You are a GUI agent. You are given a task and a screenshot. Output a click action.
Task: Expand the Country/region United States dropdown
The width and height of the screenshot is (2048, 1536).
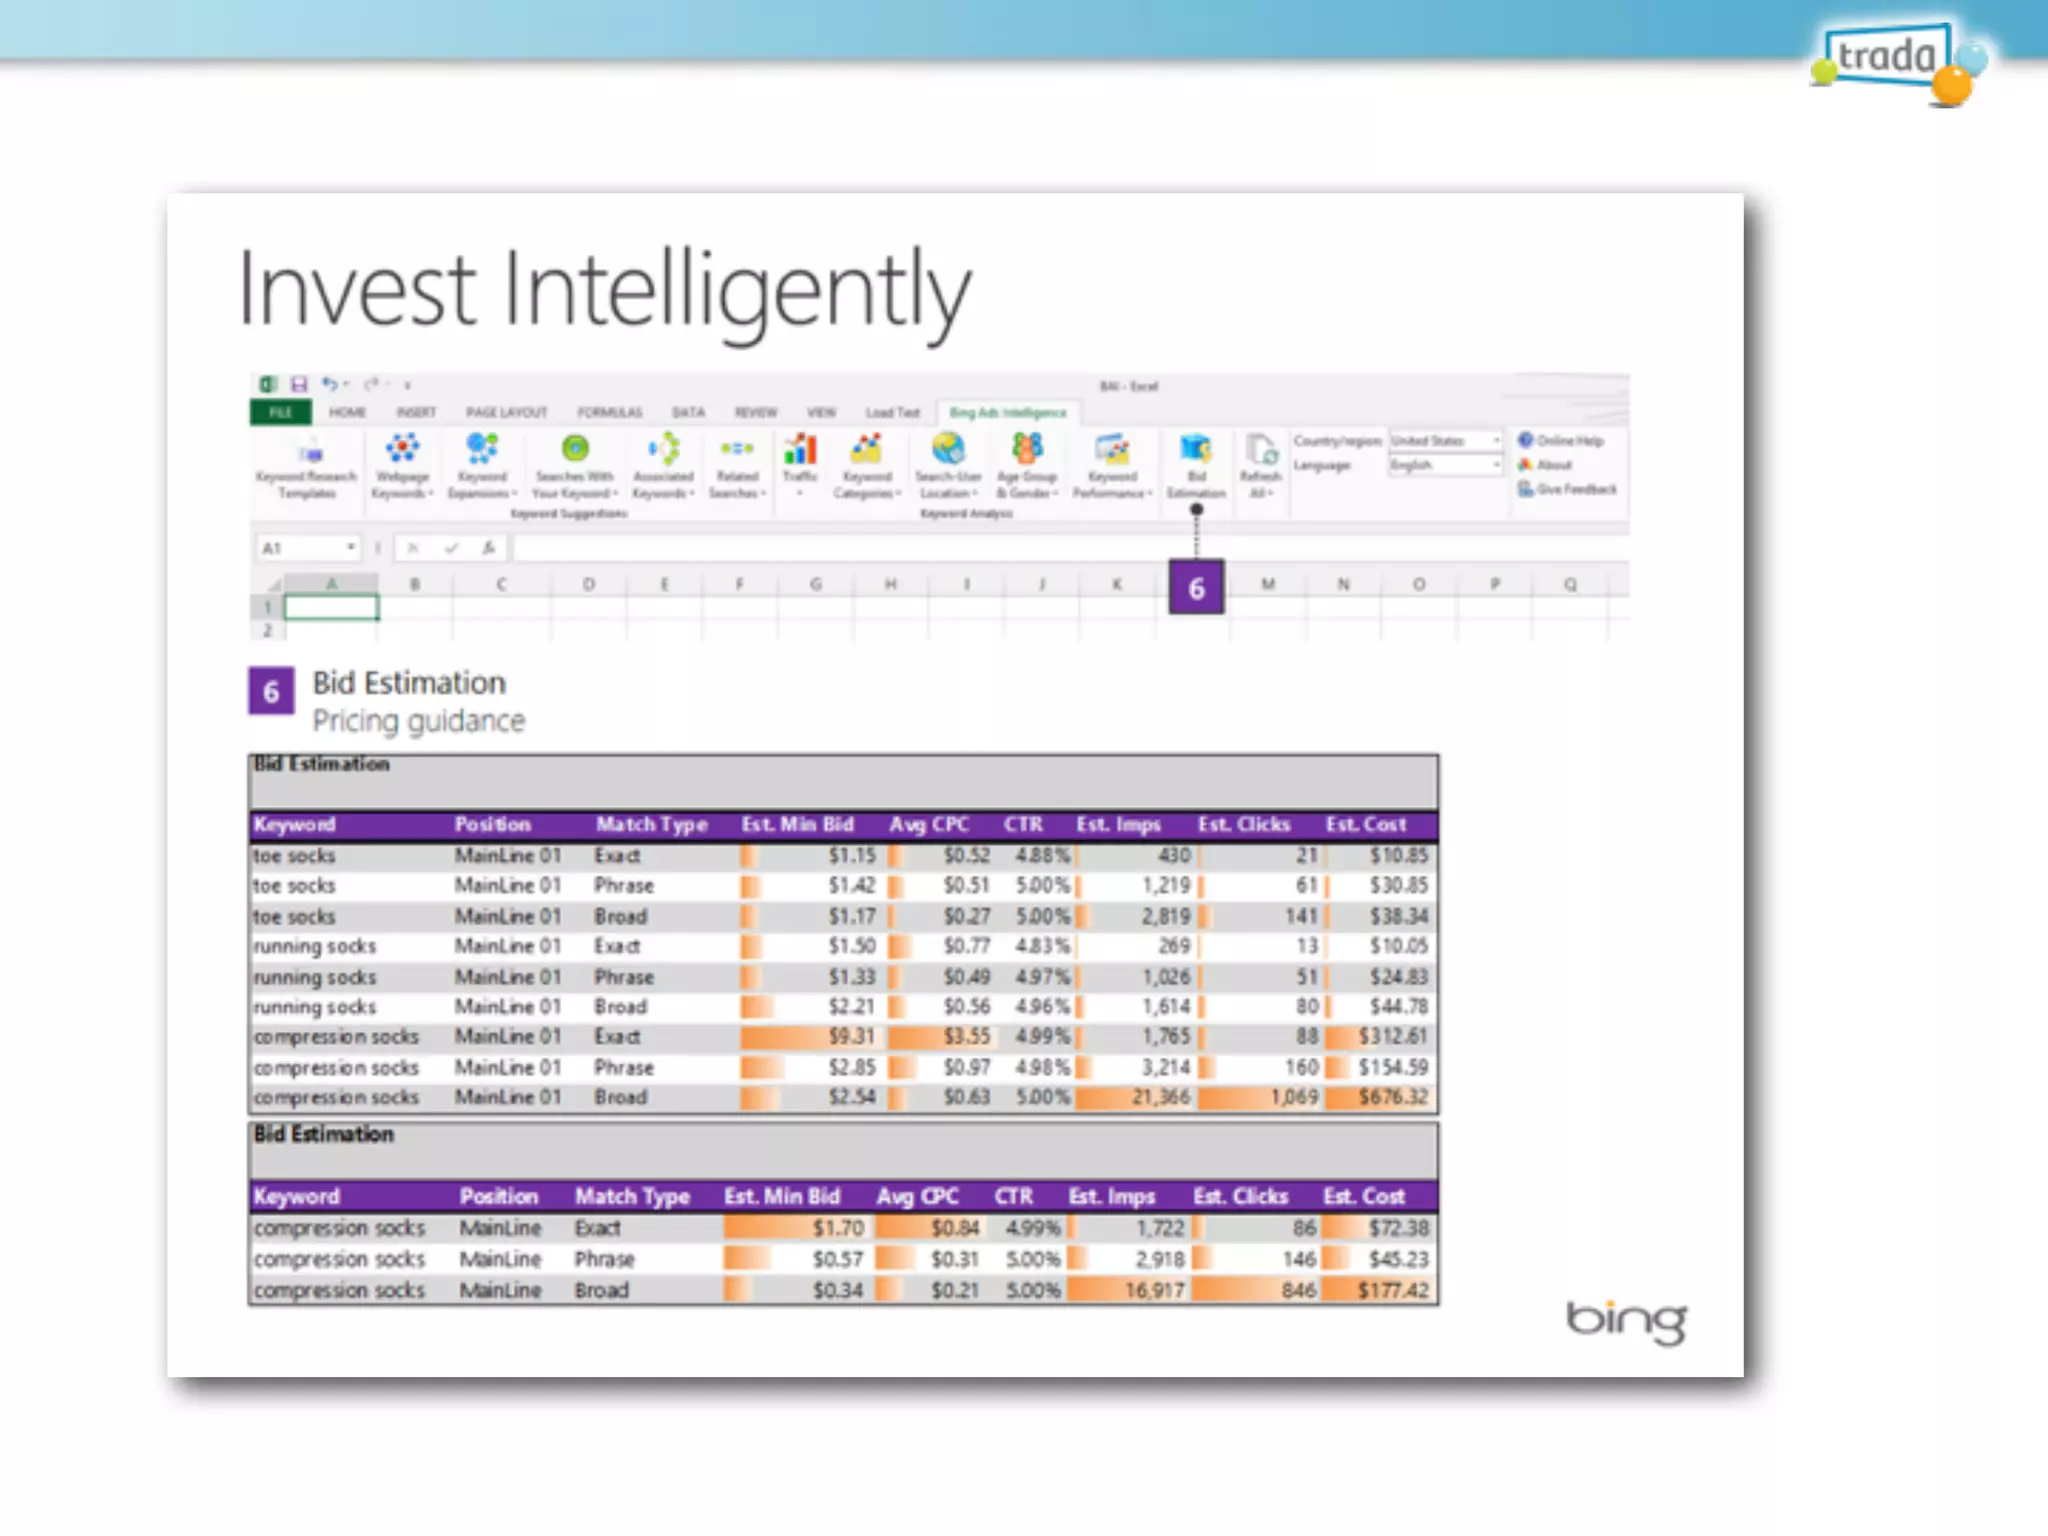click(1496, 441)
